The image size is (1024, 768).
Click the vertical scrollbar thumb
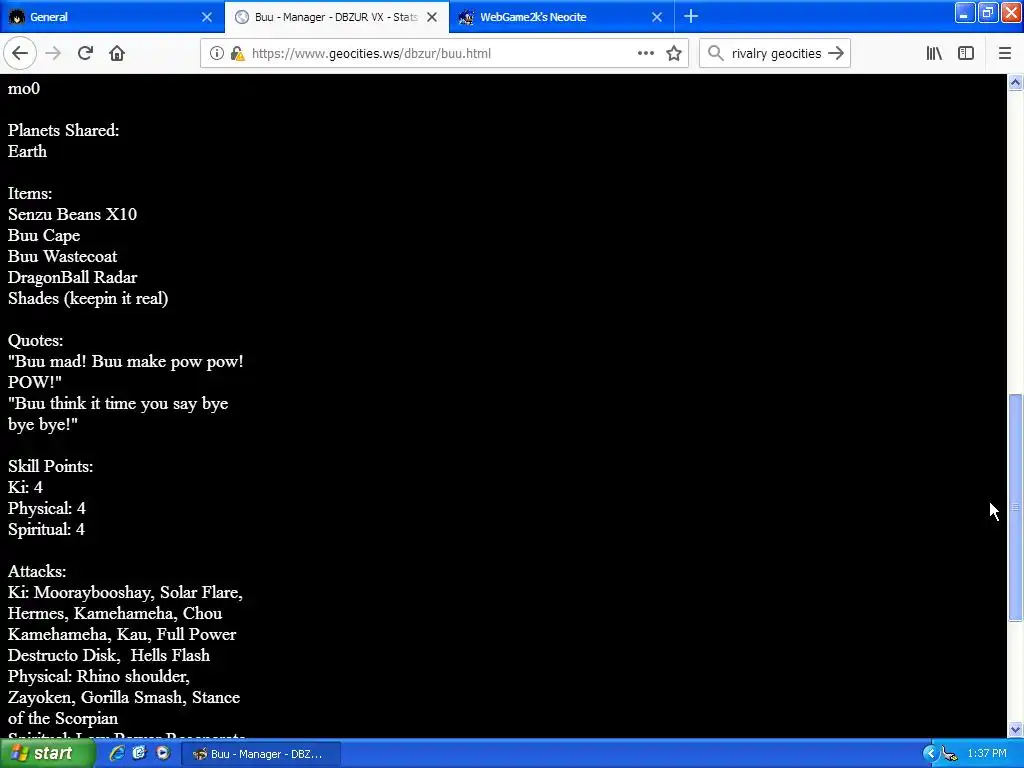1015,507
